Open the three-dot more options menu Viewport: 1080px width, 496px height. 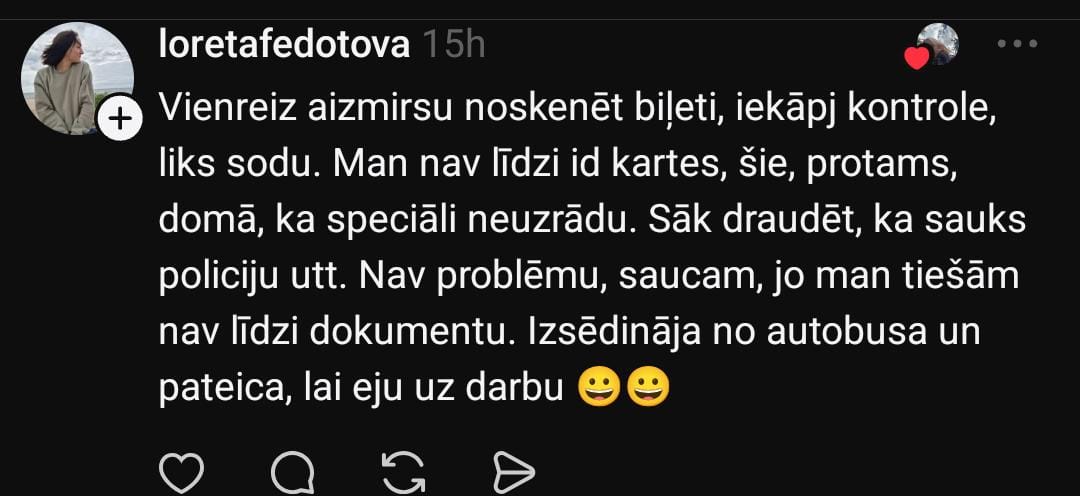1017,44
